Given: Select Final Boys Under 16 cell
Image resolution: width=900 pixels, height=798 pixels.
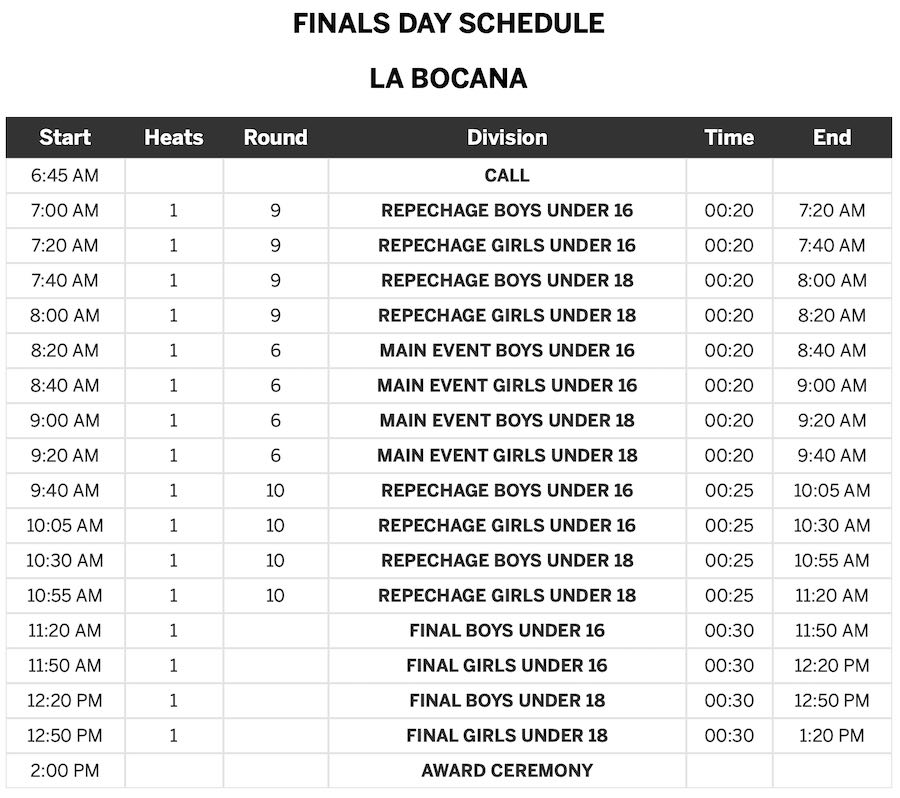Looking at the screenshot, I should [x=507, y=630].
